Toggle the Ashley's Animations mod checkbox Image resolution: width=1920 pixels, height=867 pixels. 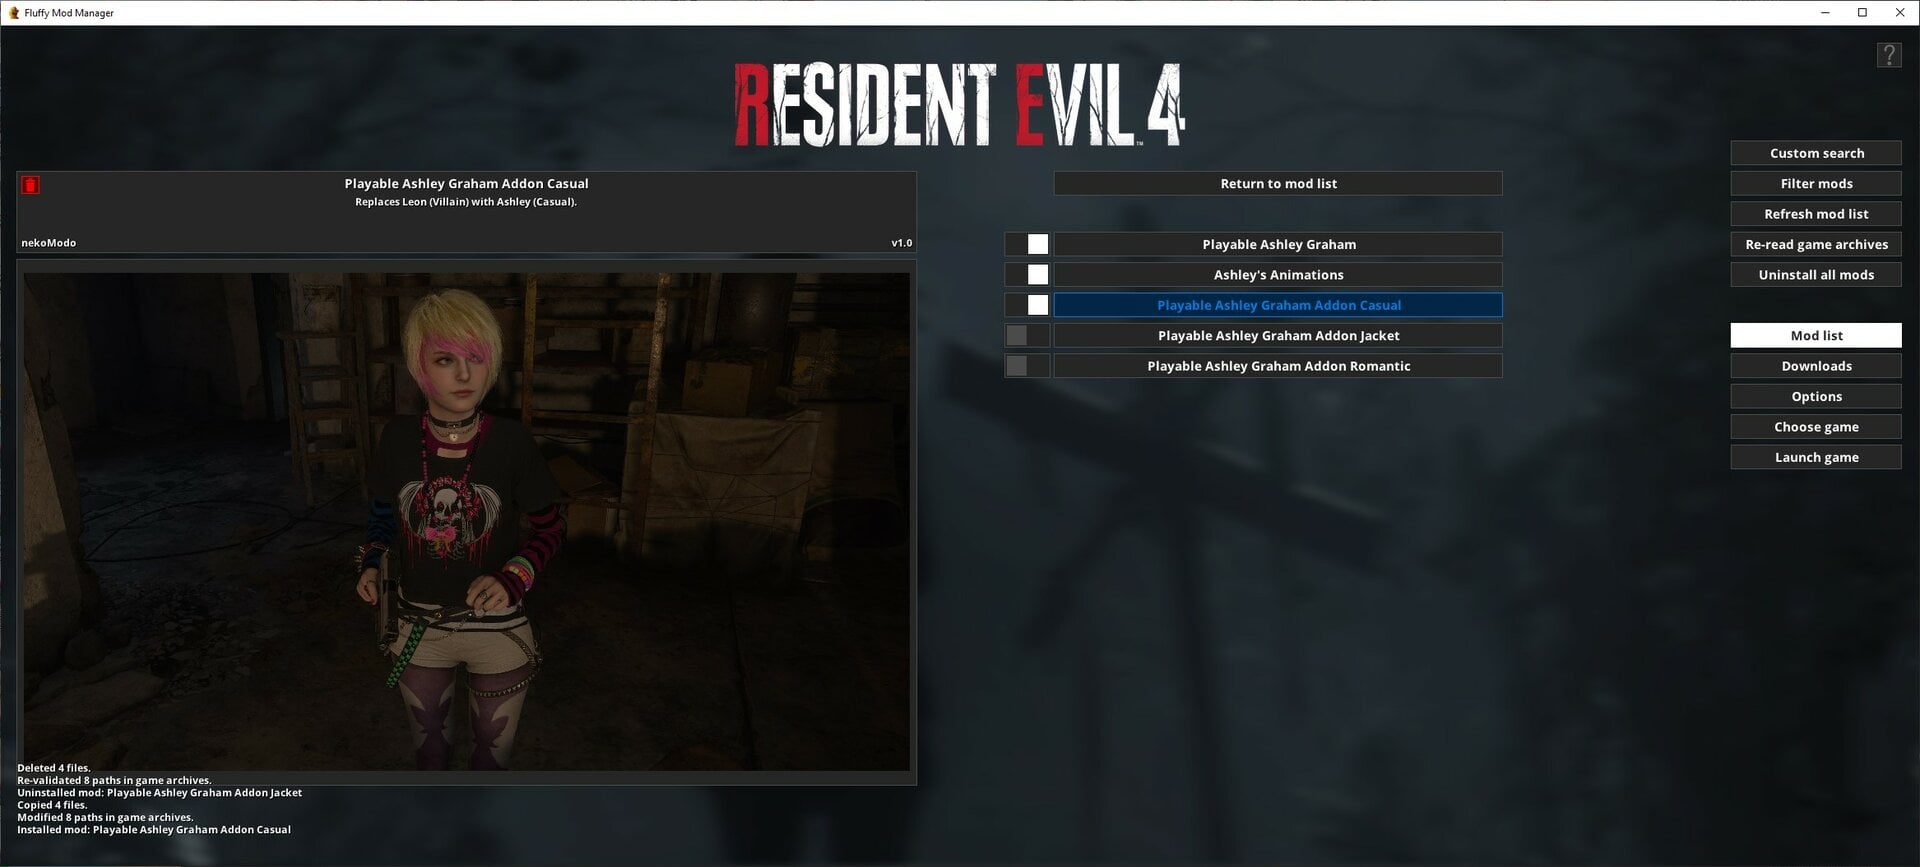tap(1027, 275)
